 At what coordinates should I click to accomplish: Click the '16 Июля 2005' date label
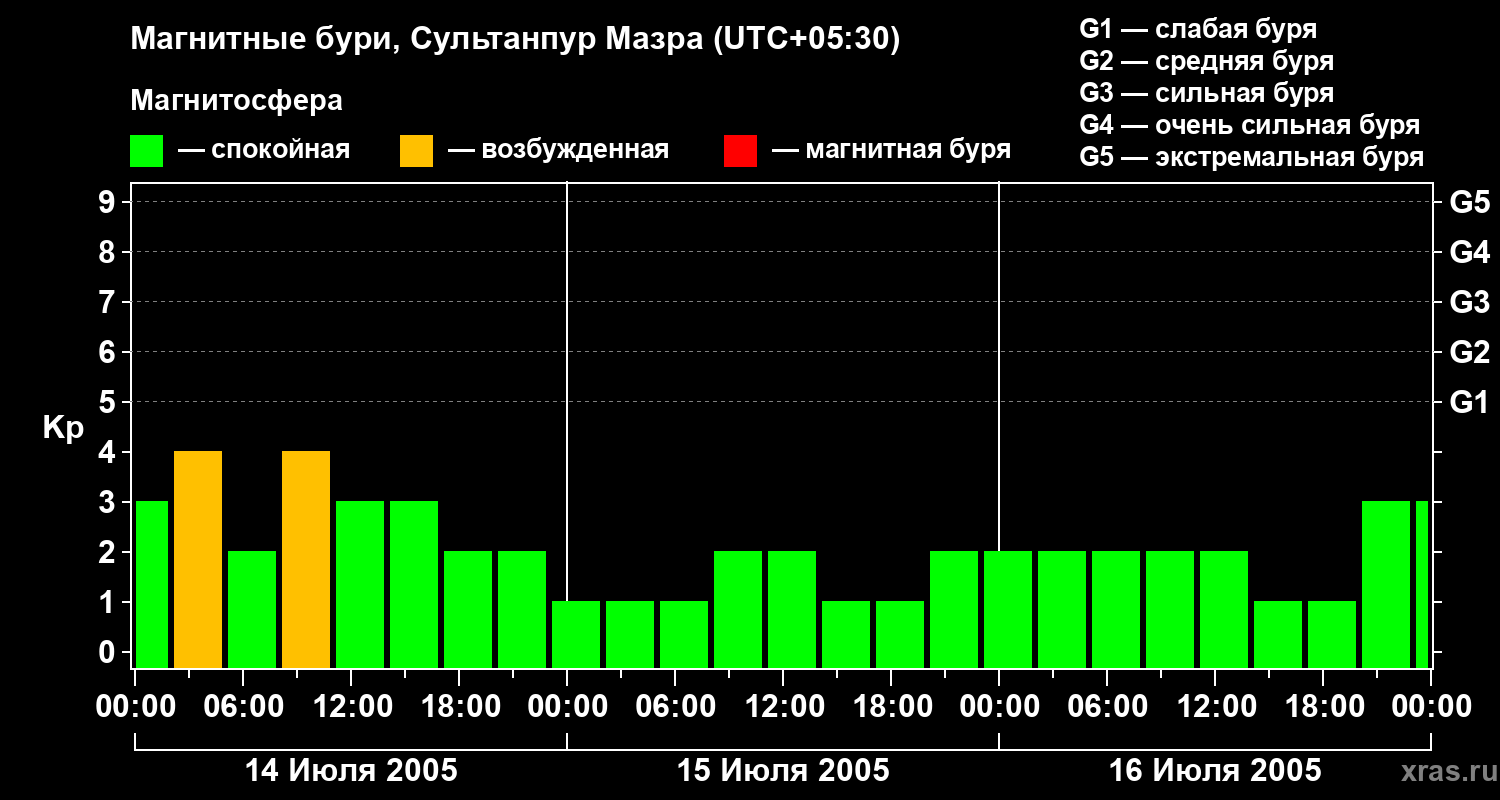click(x=1215, y=771)
